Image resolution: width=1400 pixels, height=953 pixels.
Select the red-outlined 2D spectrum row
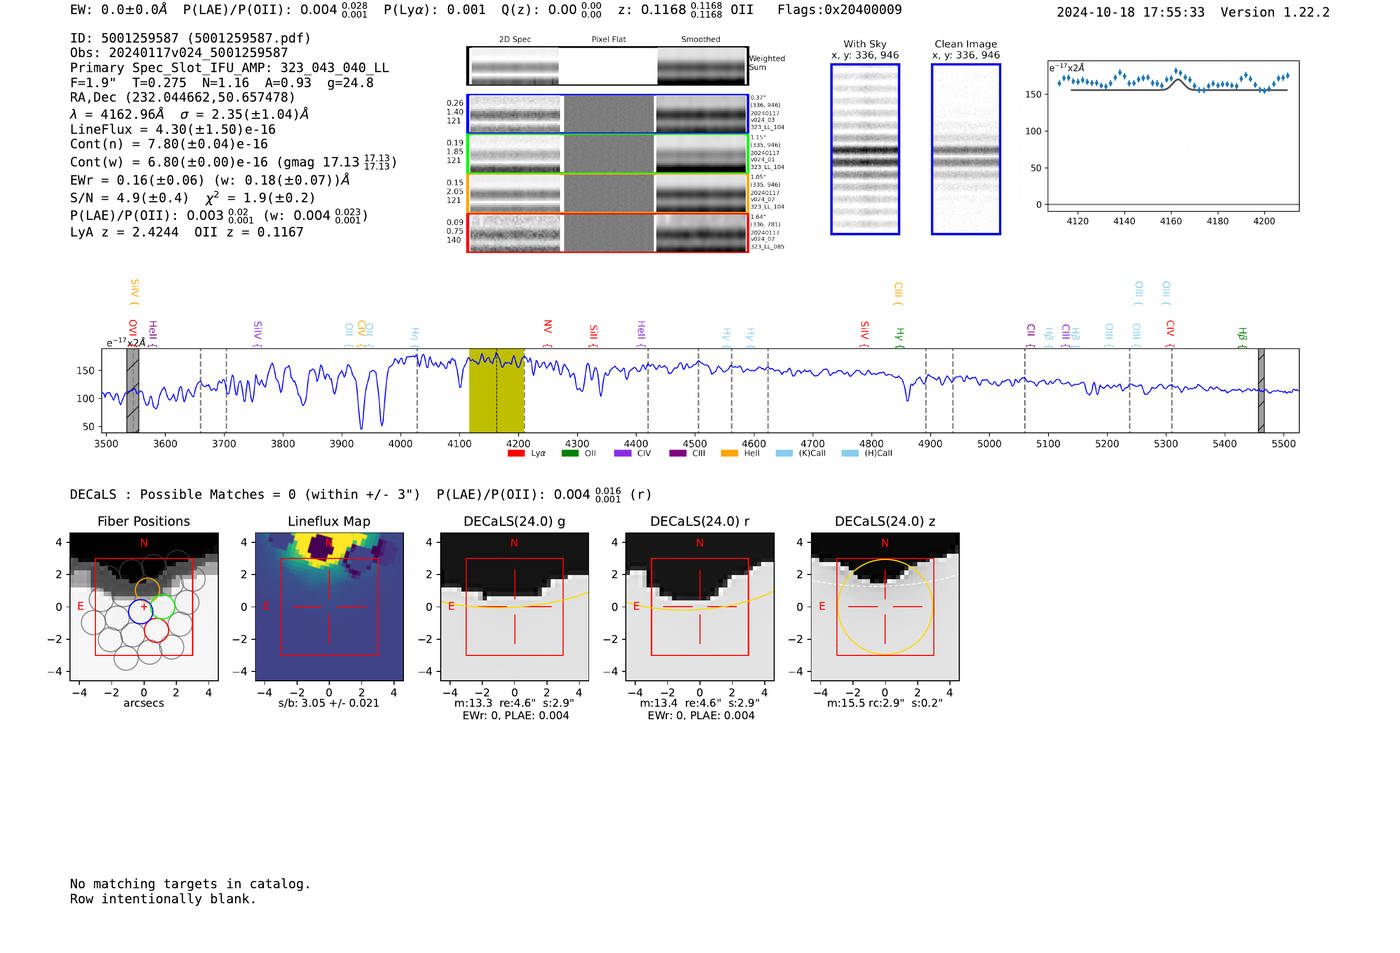pos(607,233)
